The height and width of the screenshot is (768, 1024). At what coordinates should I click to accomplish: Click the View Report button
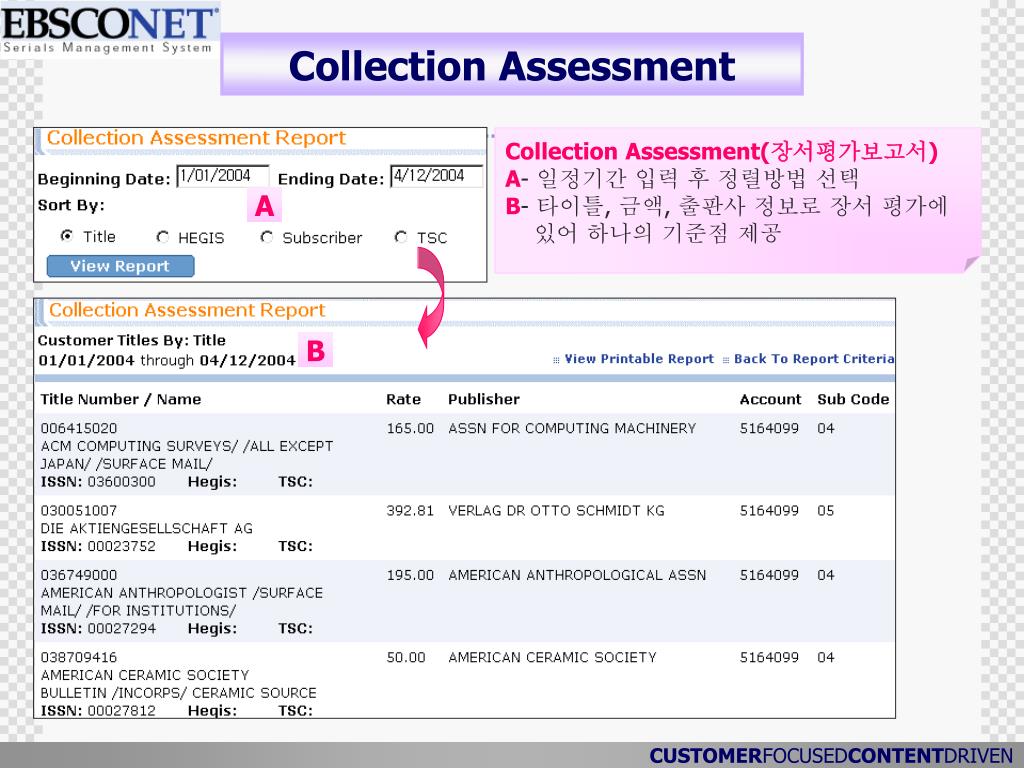coord(120,266)
